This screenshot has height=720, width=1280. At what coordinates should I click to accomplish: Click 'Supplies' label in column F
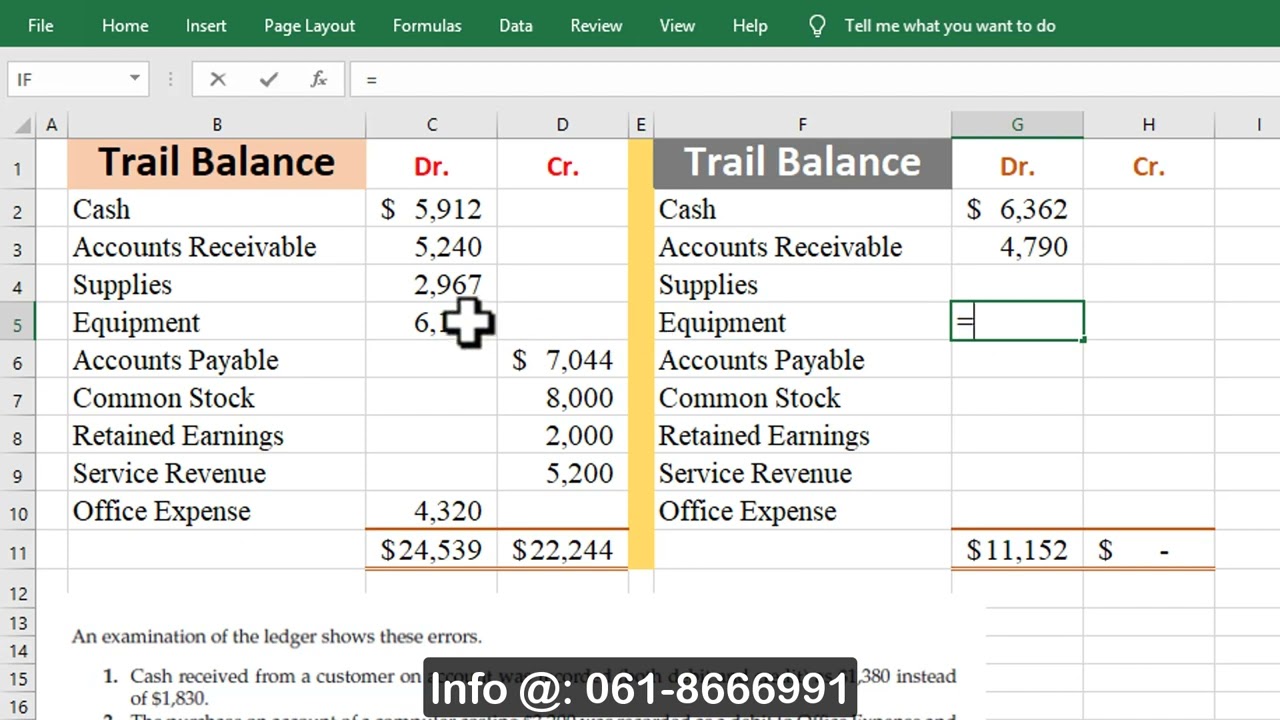click(708, 286)
